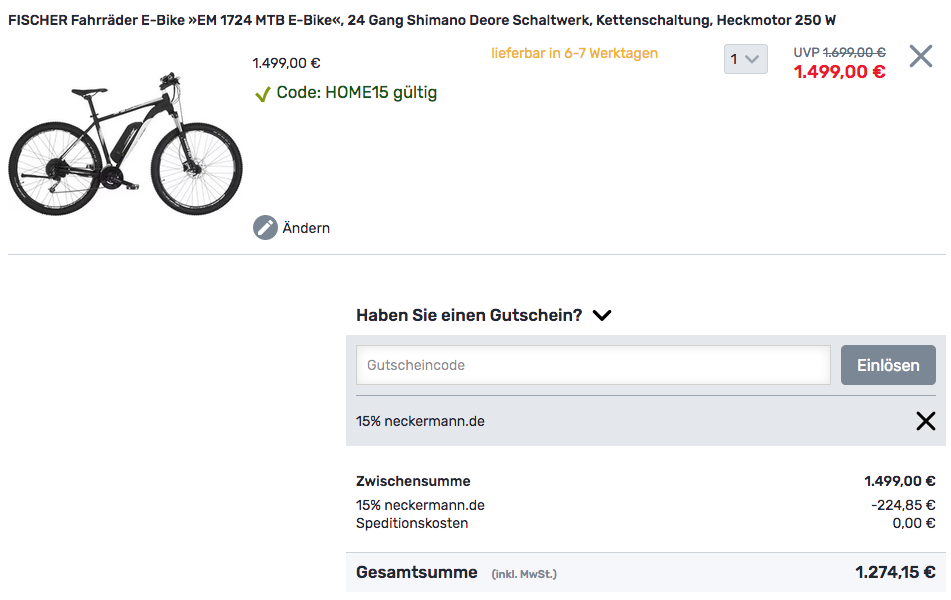Click the Zwischensumme label
Screen dimensions: 951x600
click(x=413, y=481)
